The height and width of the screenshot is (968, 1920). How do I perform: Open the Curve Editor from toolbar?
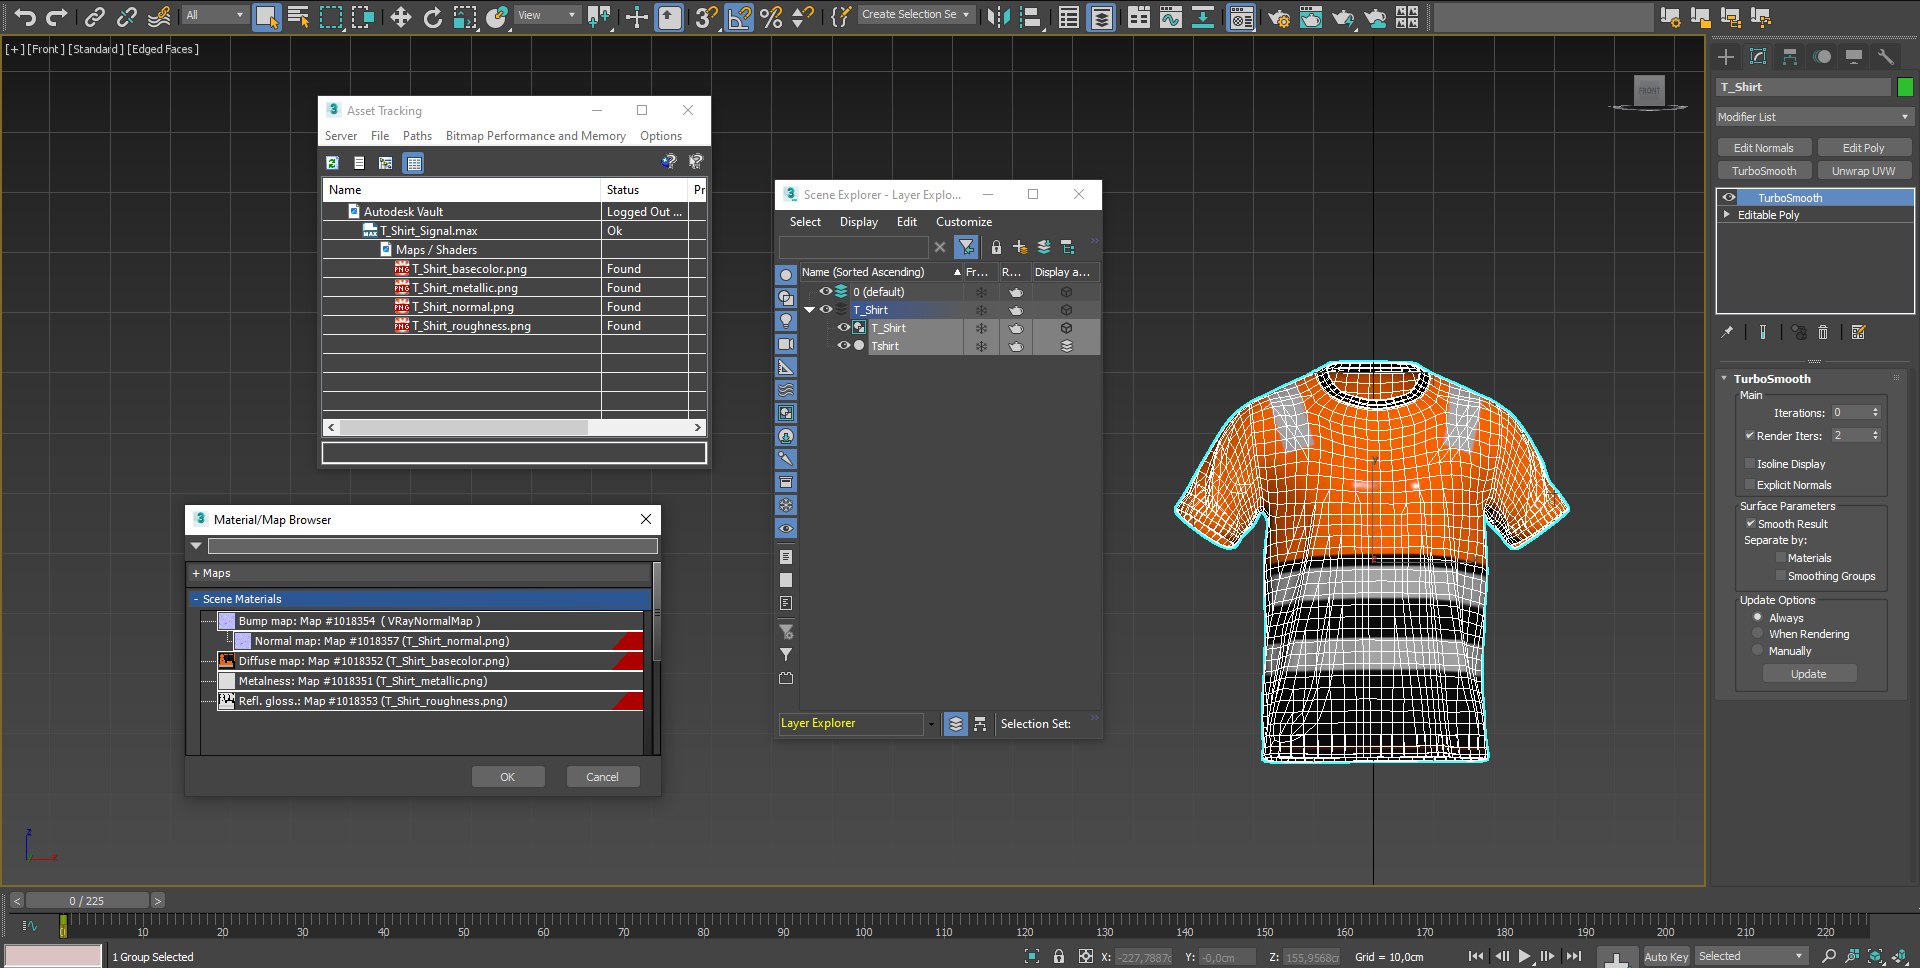pos(1170,16)
